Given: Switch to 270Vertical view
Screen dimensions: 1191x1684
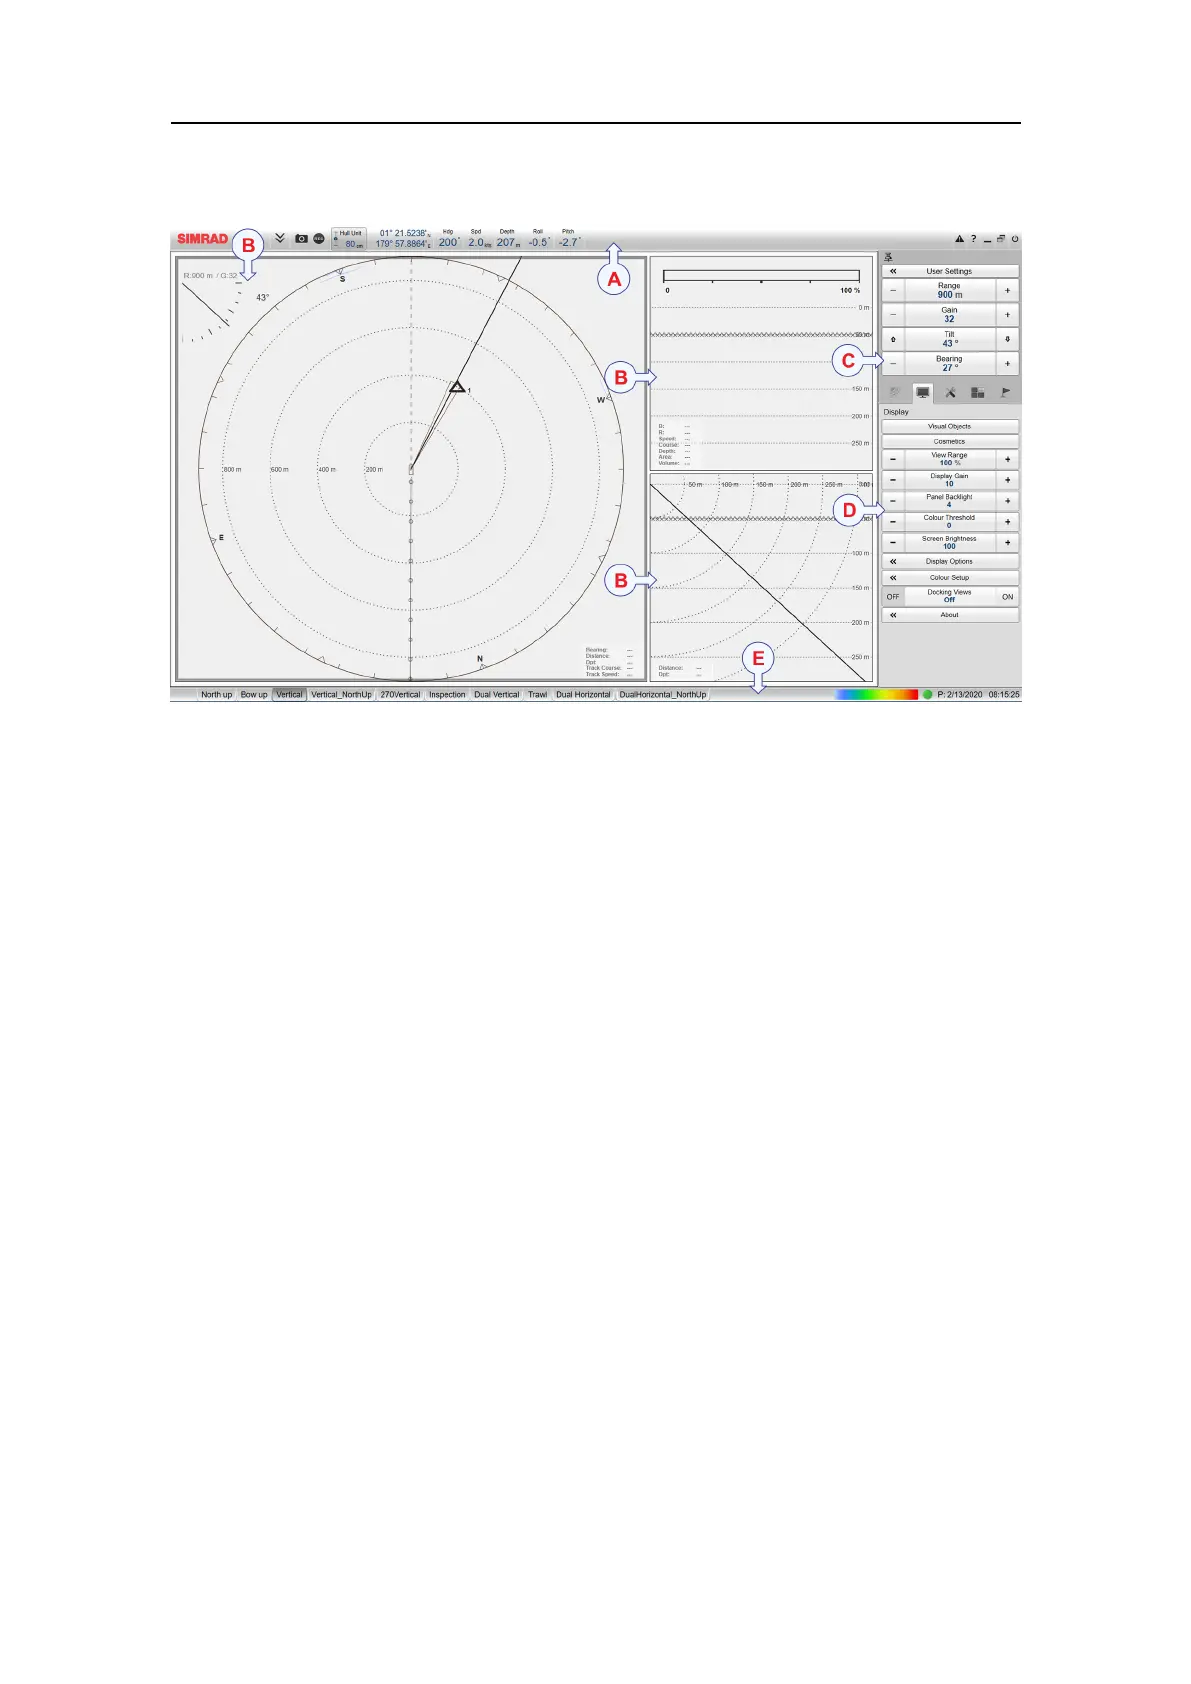Looking at the screenshot, I should [x=400, y=694].
